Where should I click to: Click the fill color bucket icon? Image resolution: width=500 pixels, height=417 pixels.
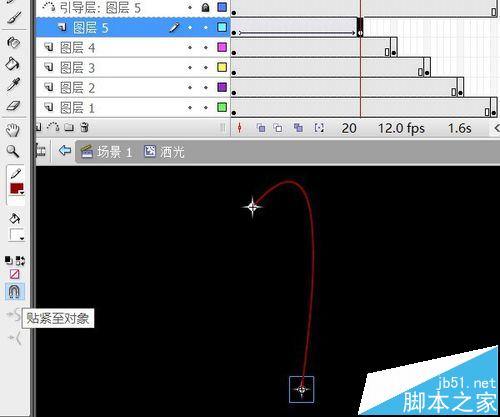tap(15, 219)
